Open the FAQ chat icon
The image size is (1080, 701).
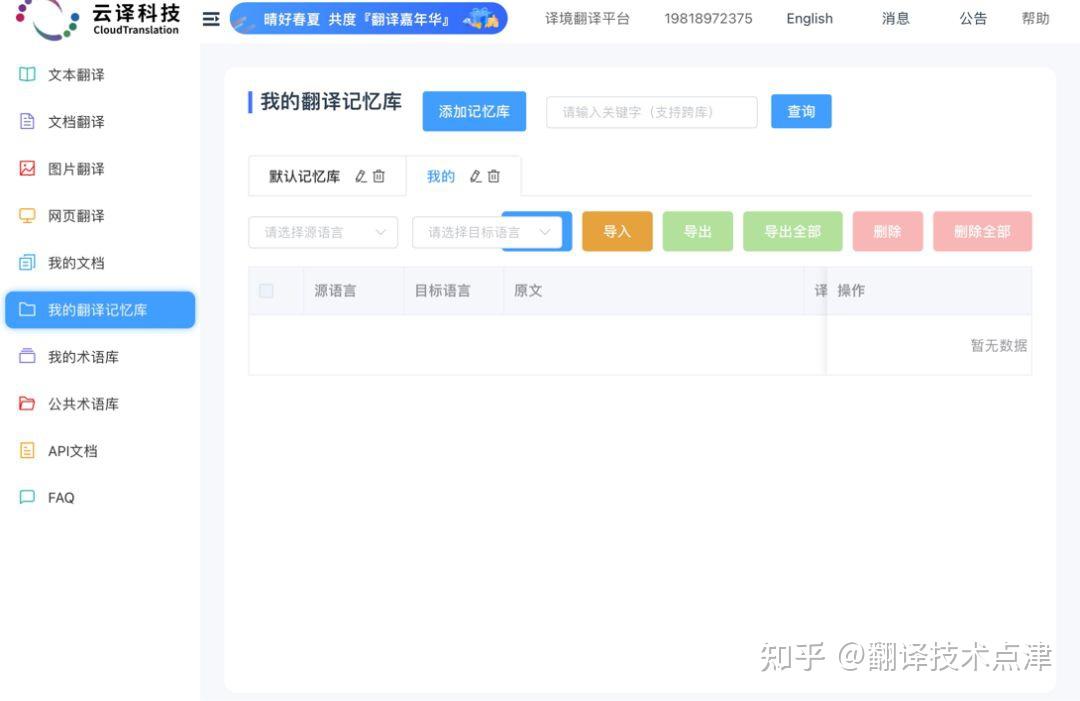click(x=27, y=497)
